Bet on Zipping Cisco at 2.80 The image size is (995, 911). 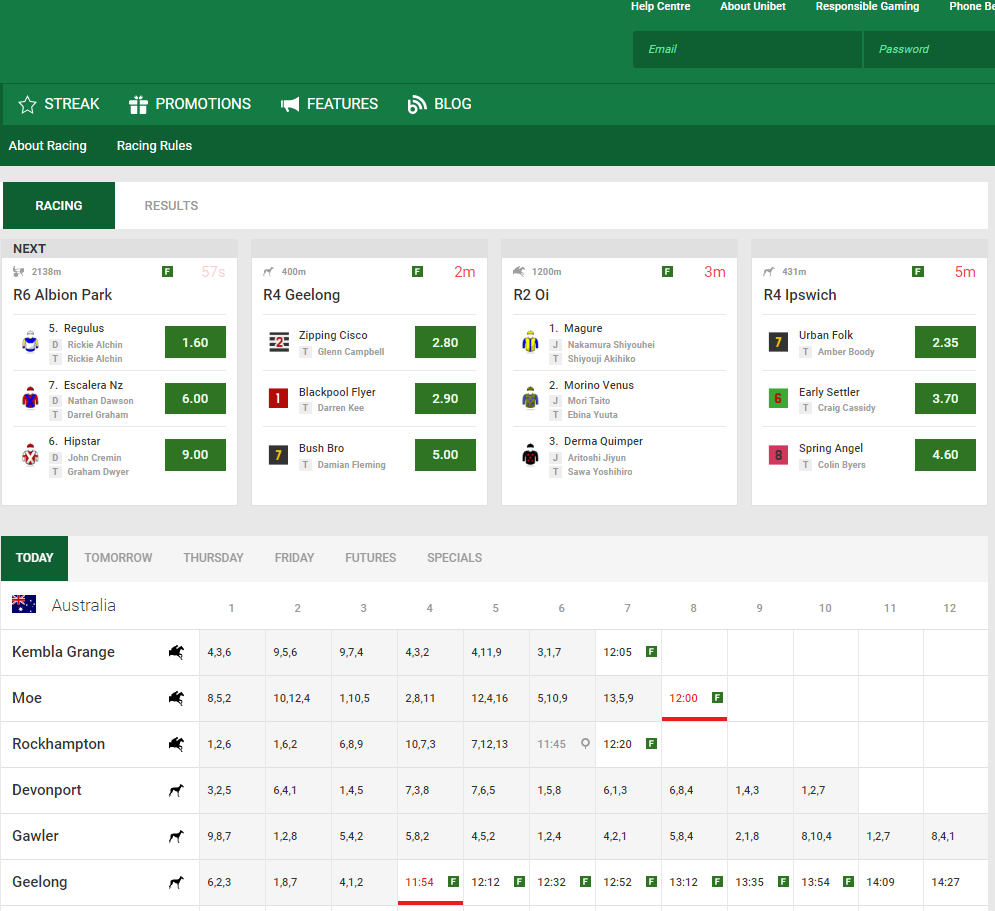click(445, 342)
